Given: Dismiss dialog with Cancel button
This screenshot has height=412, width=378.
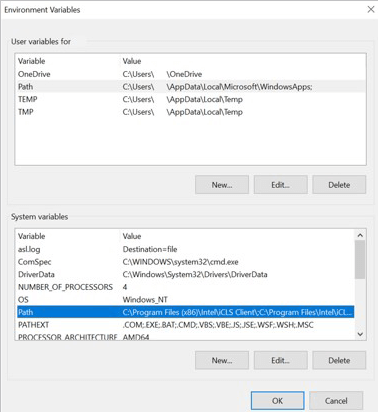Looking at the screenshot, I should click(x=336, y=401).
